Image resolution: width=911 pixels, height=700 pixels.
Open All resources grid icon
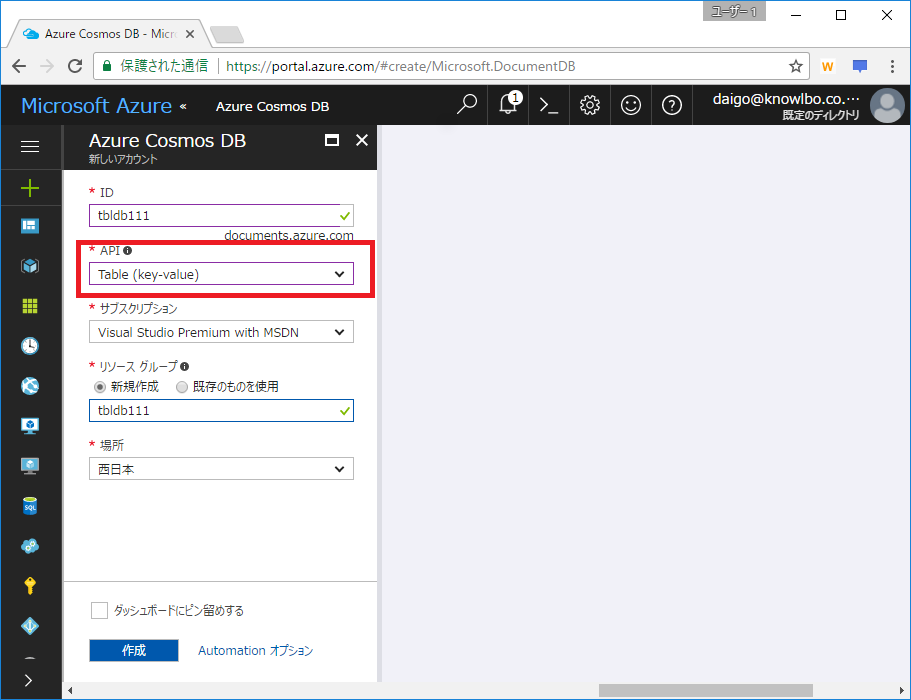(30, 306)
